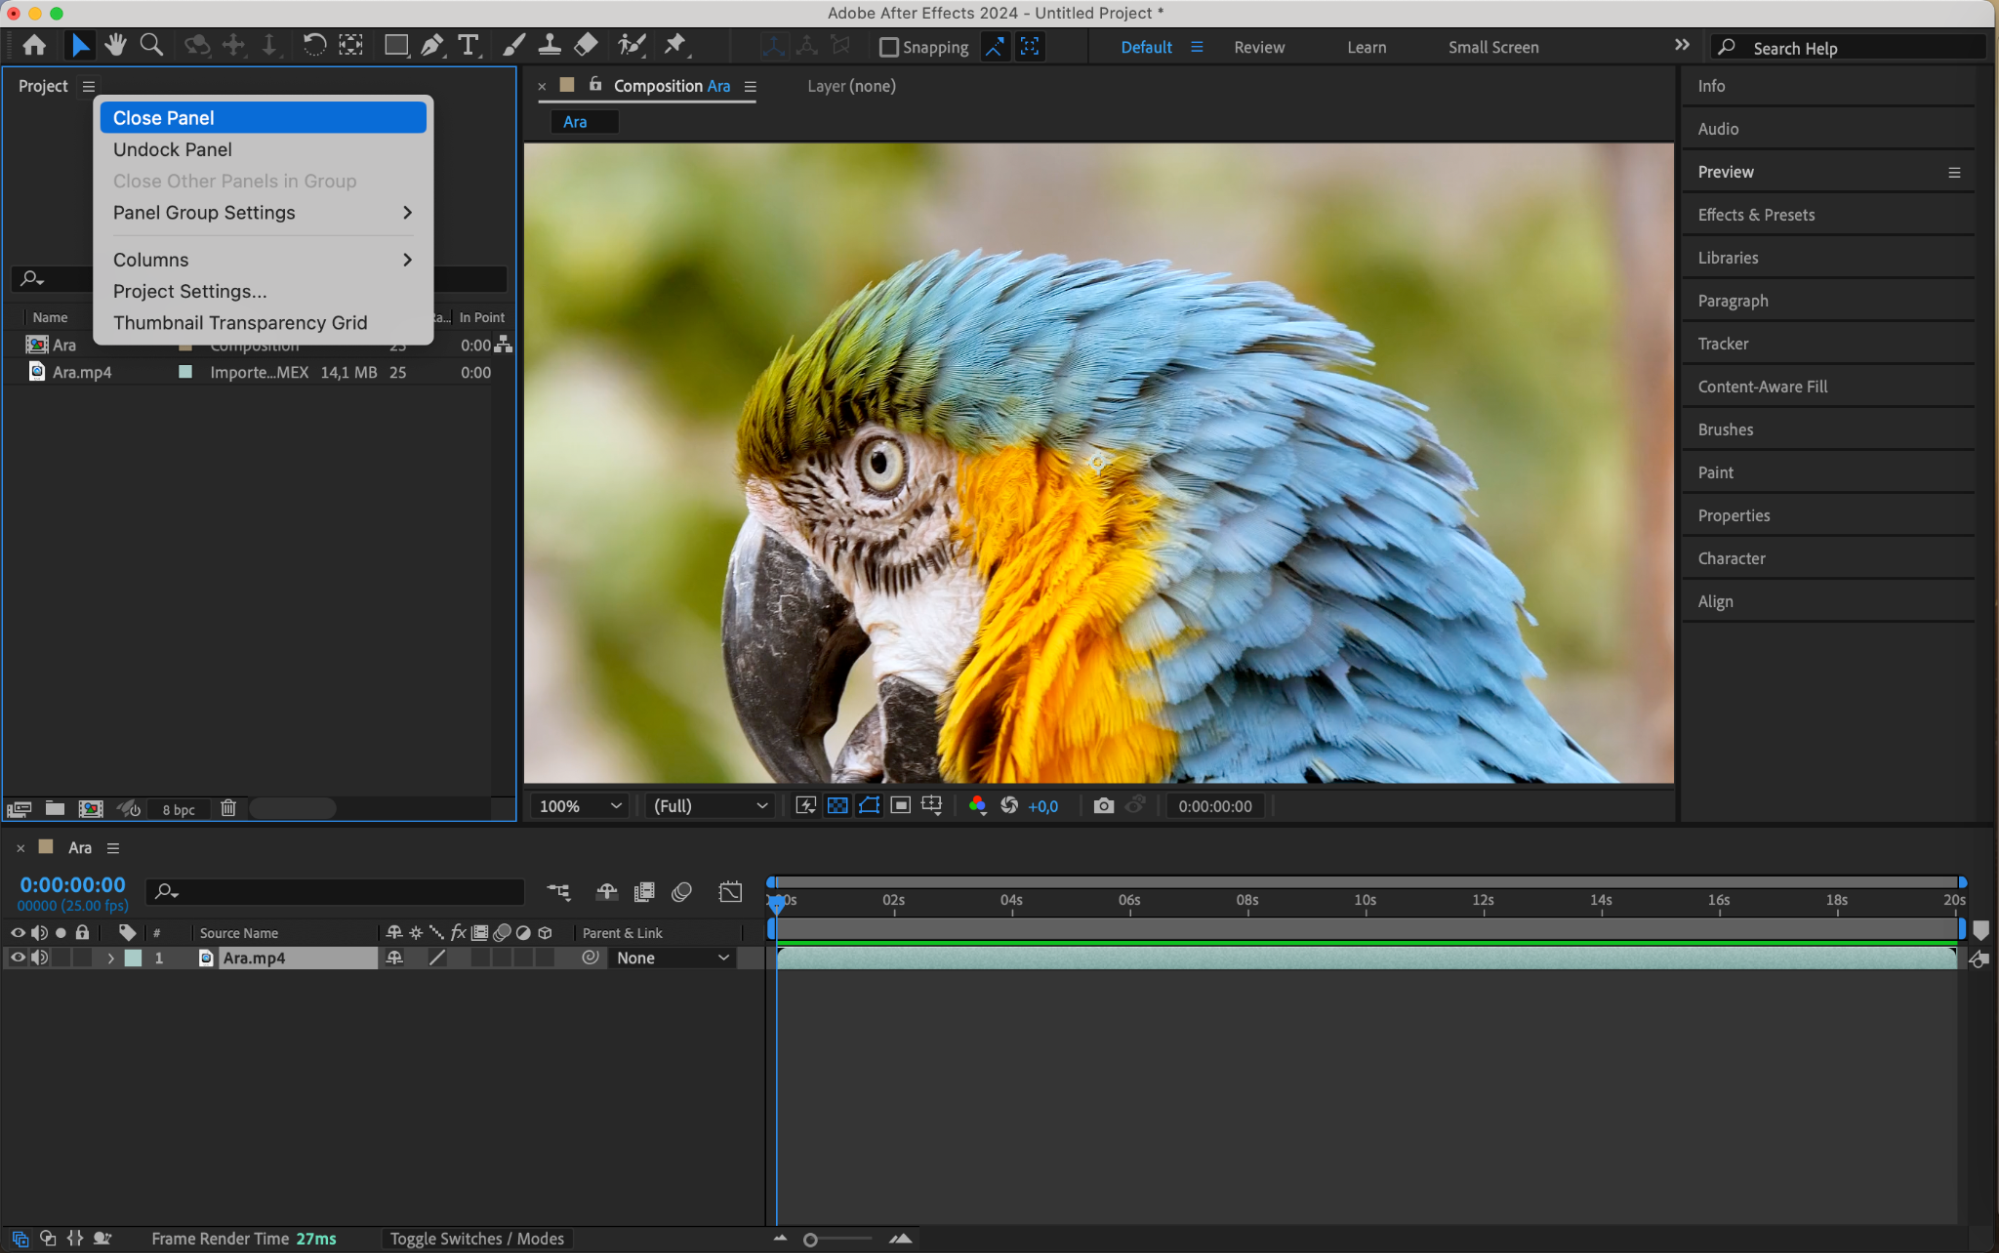Expand the Ara.mp4 layer properties
Viewport: 1999px width, 1254px height.
pos(110,958)
